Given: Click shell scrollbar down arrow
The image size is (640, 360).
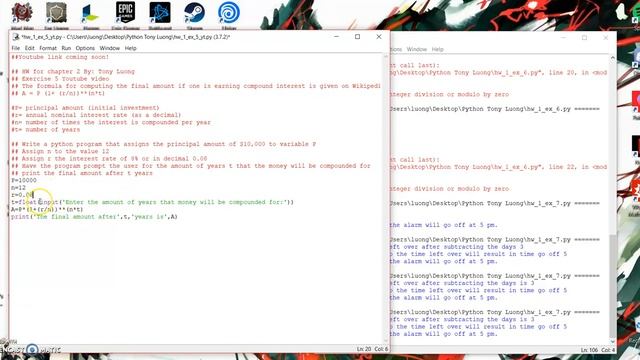Looking at the screenshot, I should coord(613,342).
